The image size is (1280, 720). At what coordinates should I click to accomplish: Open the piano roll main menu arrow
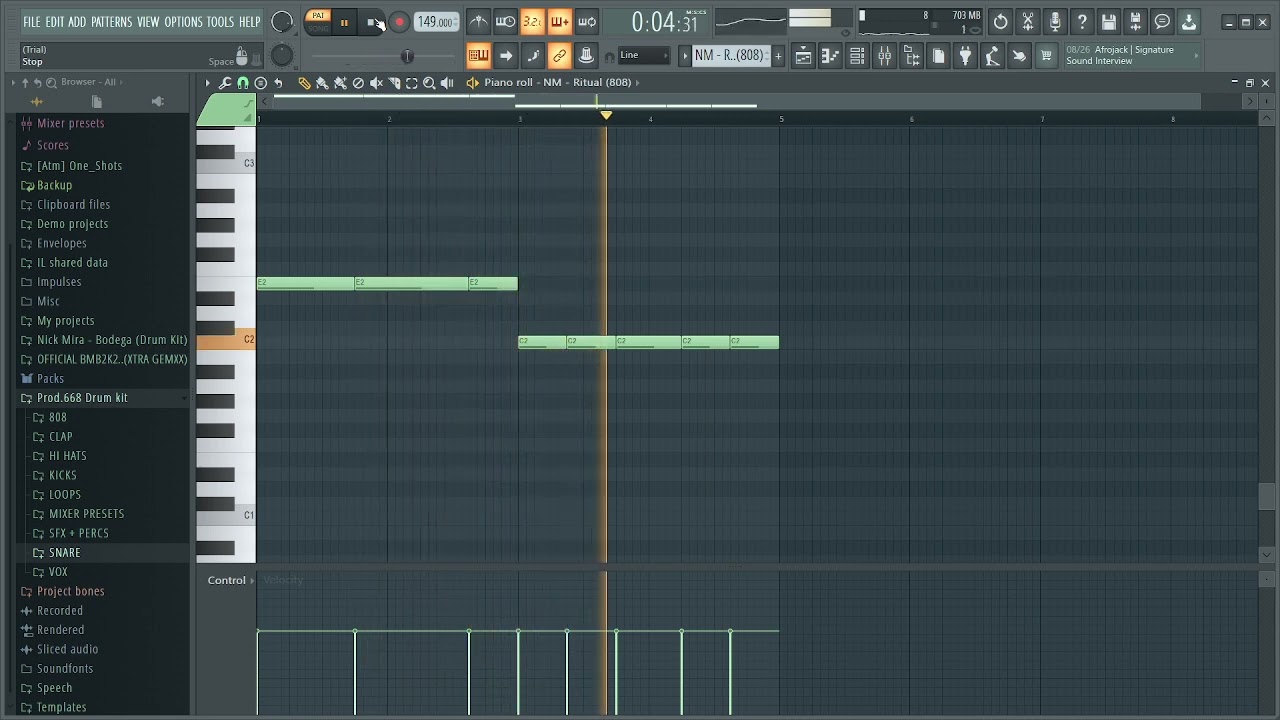pos(208,83)
